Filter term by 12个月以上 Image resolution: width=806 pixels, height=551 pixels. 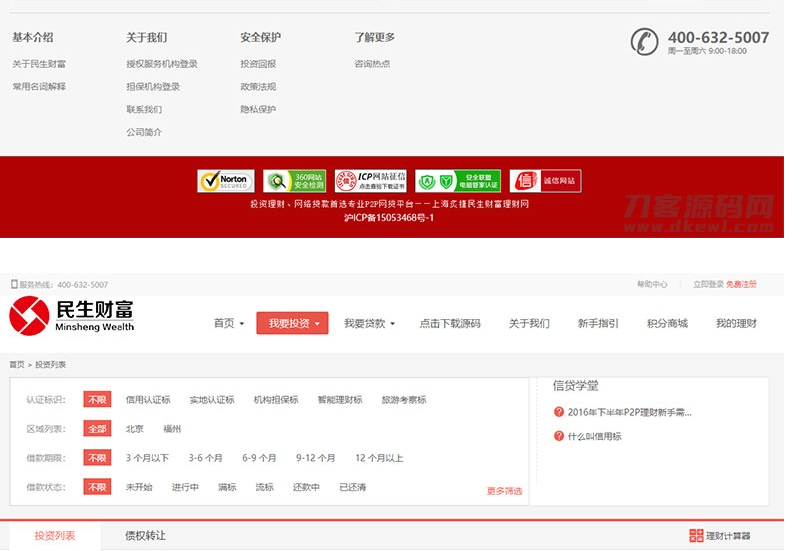(379, 458)
